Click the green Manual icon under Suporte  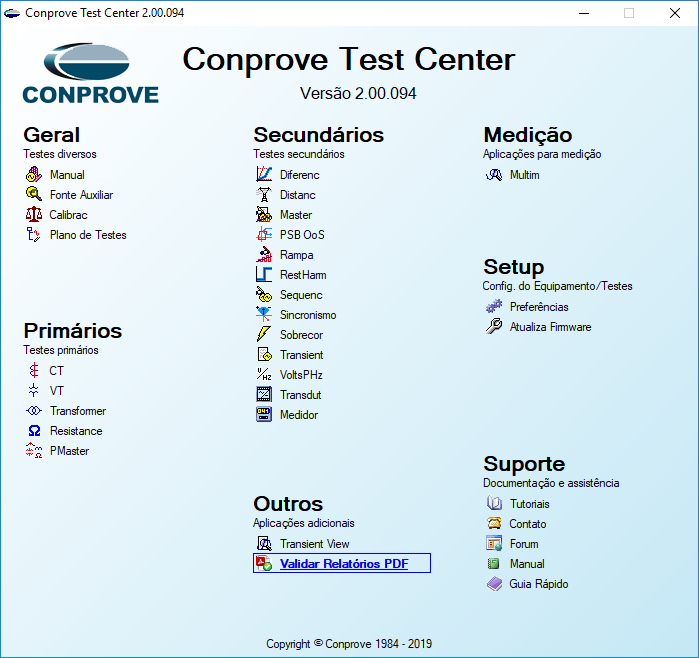pos(493,563)
